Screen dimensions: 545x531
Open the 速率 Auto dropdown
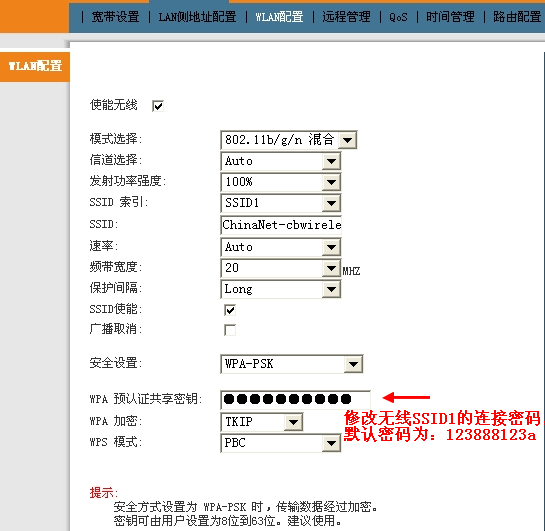(280, 247)
